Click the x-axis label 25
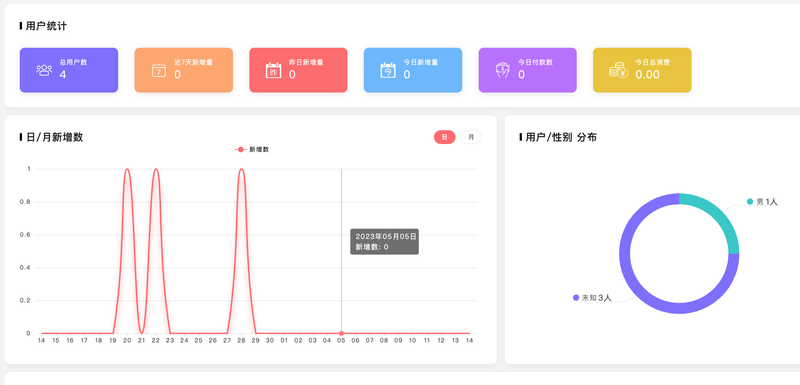This screenshot has height=385, width=800. (198, 341)
